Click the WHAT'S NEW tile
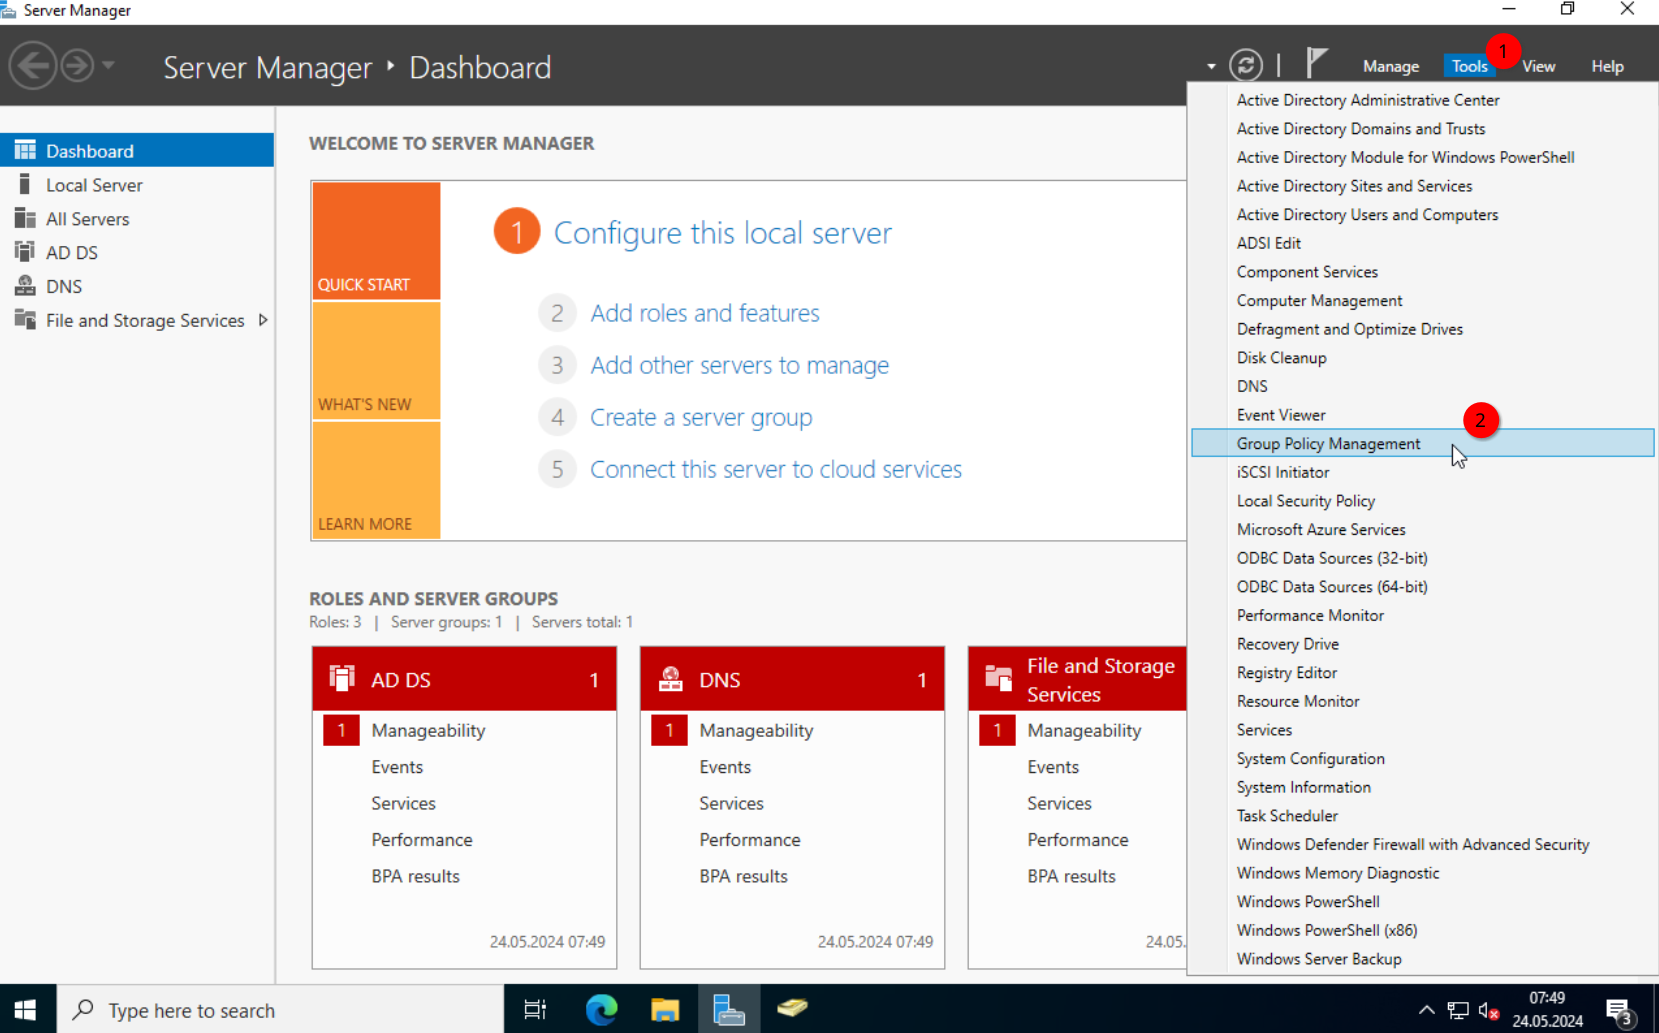This screenshot has width=1659, height=1033. pyautogui.click(x=376, y=360)
